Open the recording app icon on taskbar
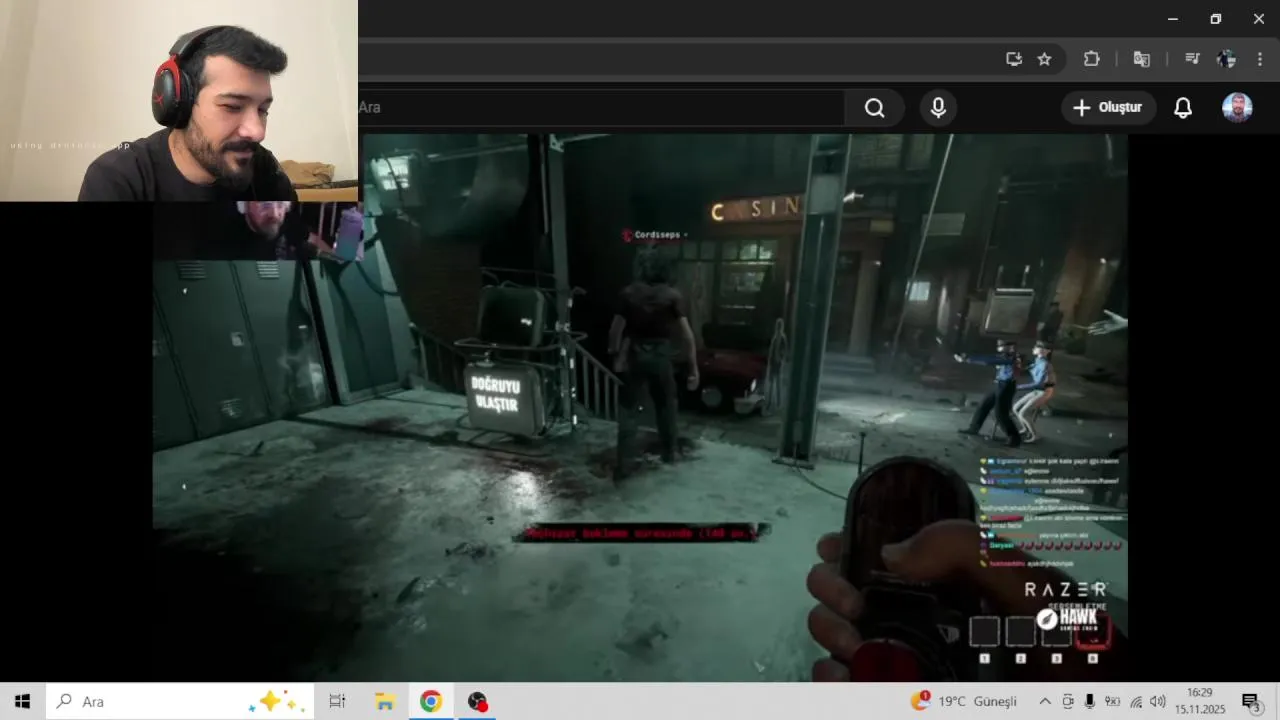 click(478, 702)
